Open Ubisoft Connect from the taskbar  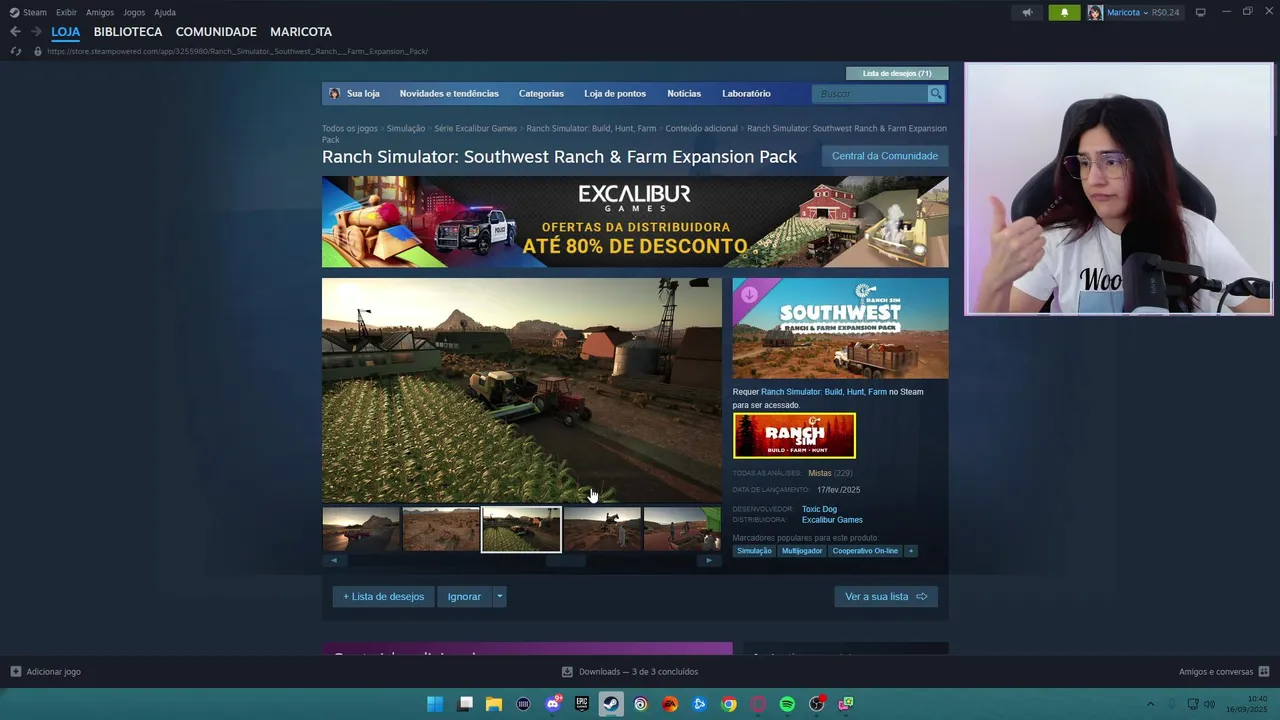(x=641, y=704)
